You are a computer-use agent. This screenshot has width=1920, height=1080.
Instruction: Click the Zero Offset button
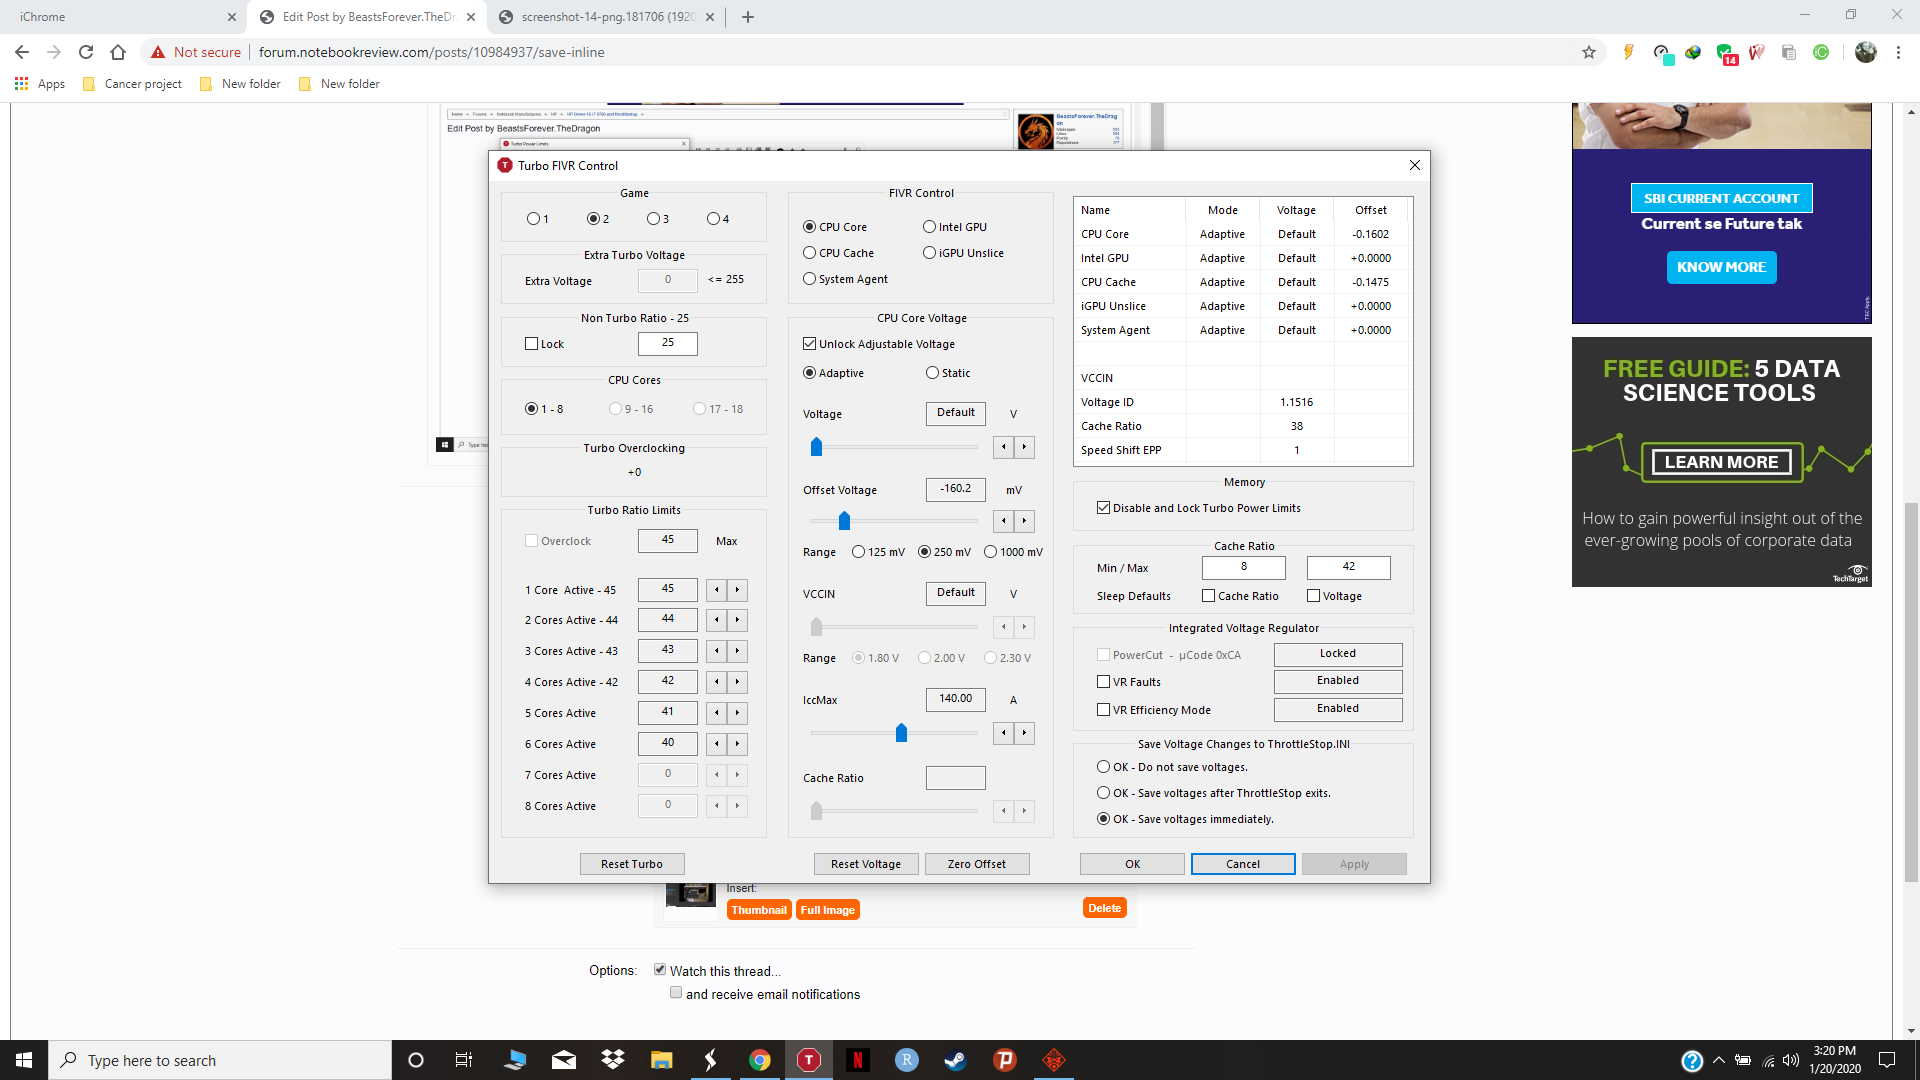coord(976,864)
